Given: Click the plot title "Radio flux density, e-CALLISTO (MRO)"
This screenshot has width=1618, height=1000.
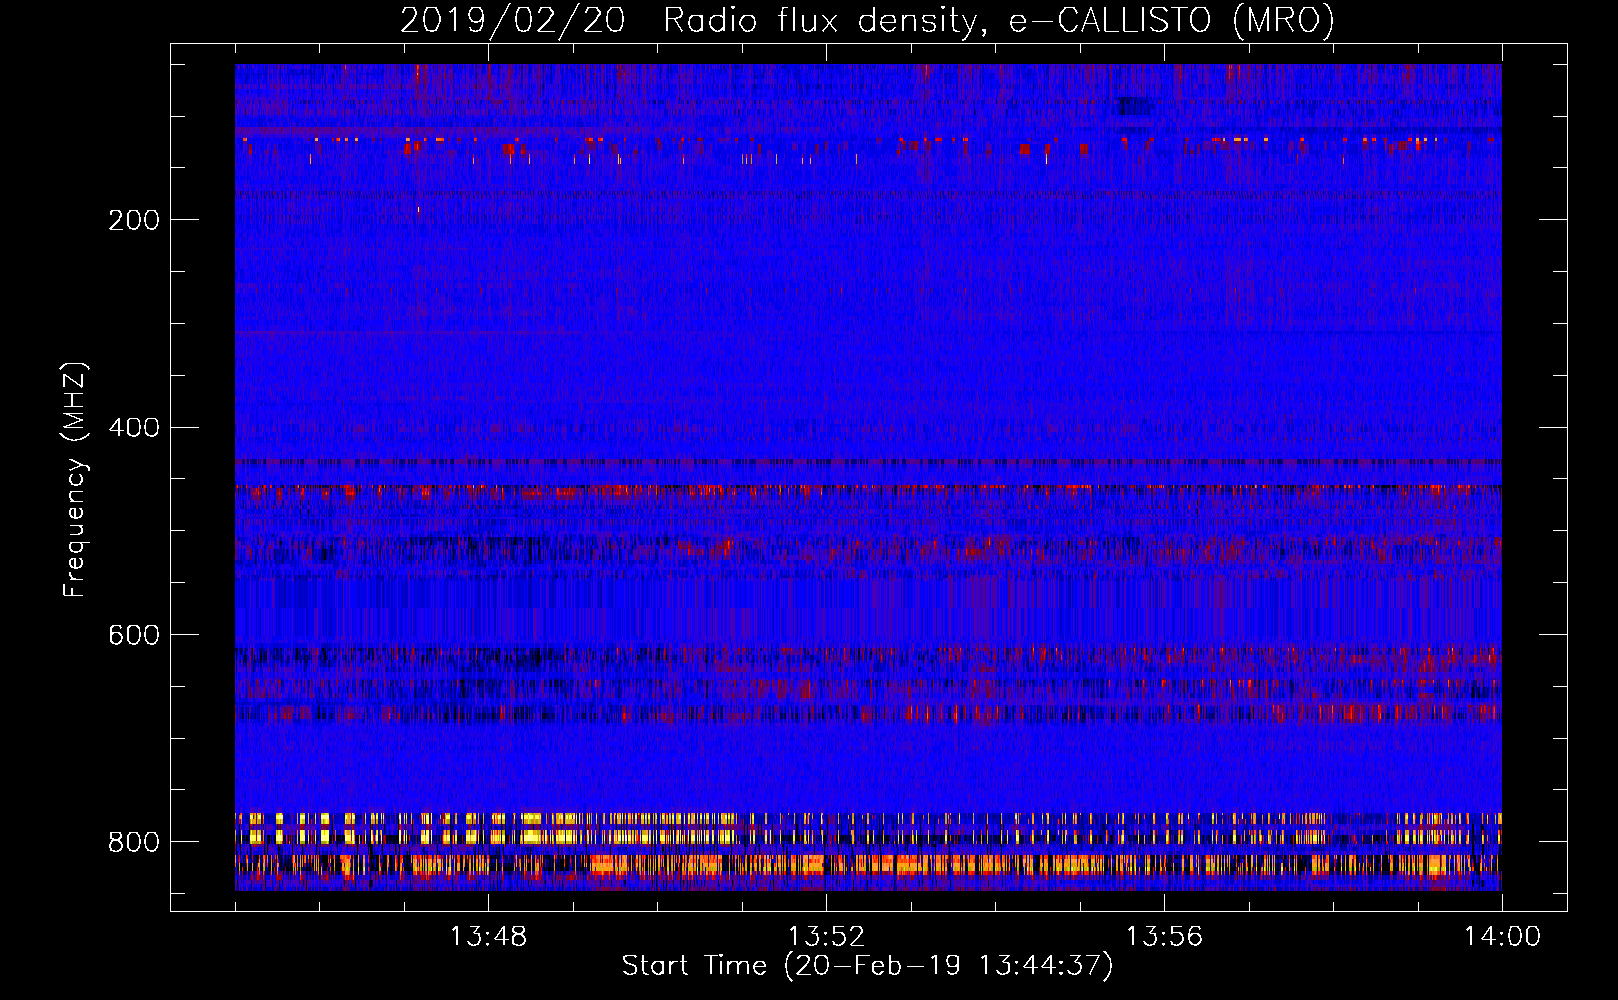Looking at the screenshot, I should point(998,20).
